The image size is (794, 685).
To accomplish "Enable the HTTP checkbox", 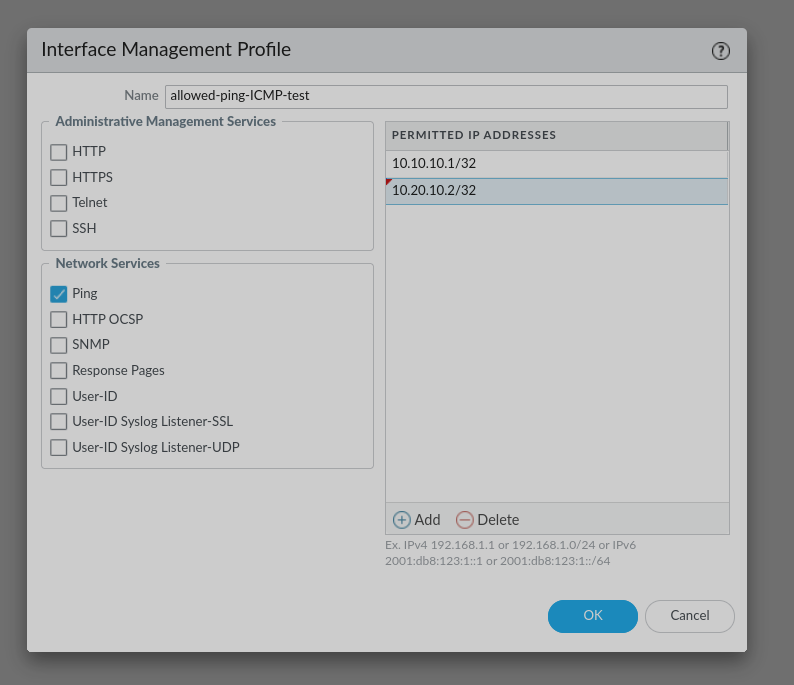I will point(59,152).
